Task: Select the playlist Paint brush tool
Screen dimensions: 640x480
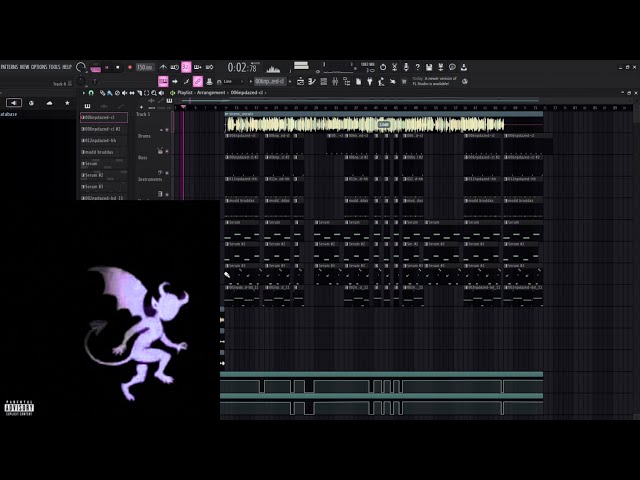Action: tap(110, 93)
